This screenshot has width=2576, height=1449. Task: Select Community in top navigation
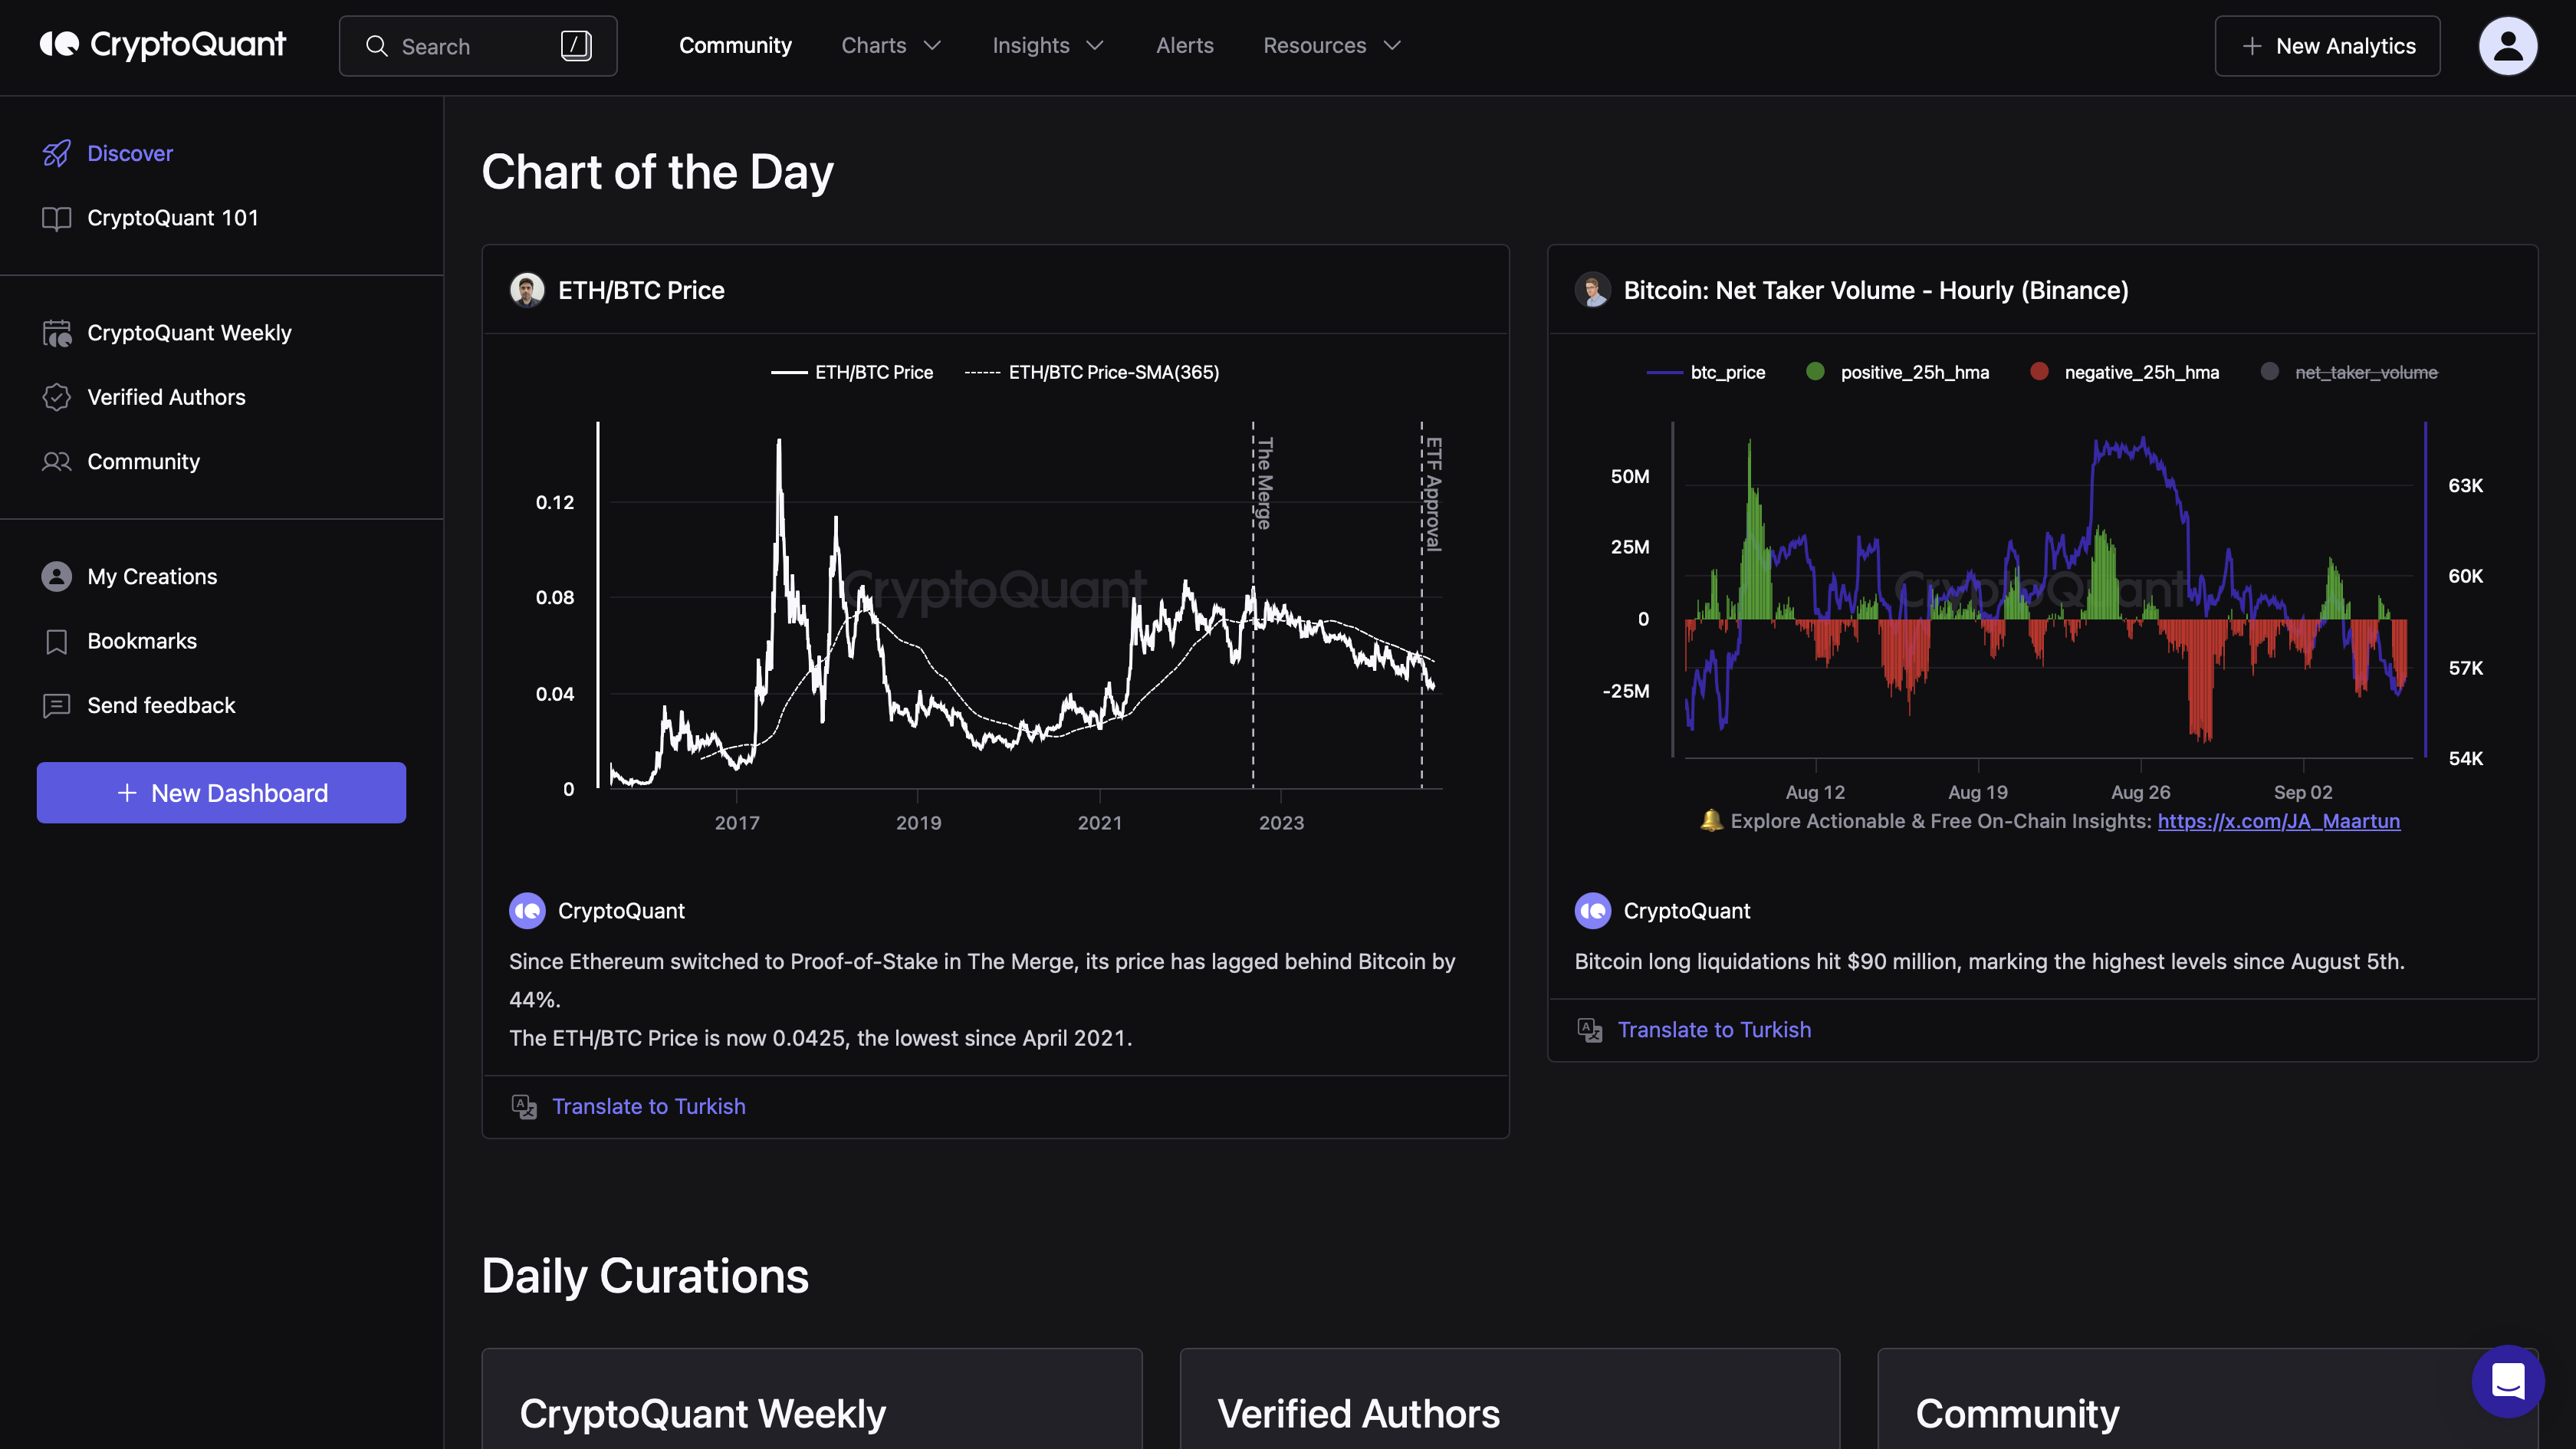pyautogui.click(x=735, y=46)
